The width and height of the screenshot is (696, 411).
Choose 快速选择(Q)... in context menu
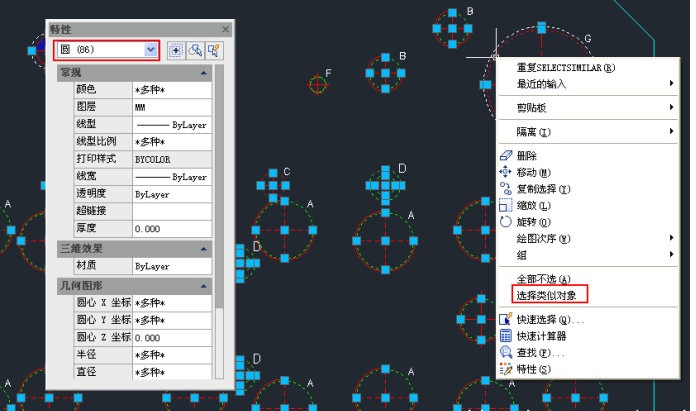pyautogui.click(x=588, y=320)
